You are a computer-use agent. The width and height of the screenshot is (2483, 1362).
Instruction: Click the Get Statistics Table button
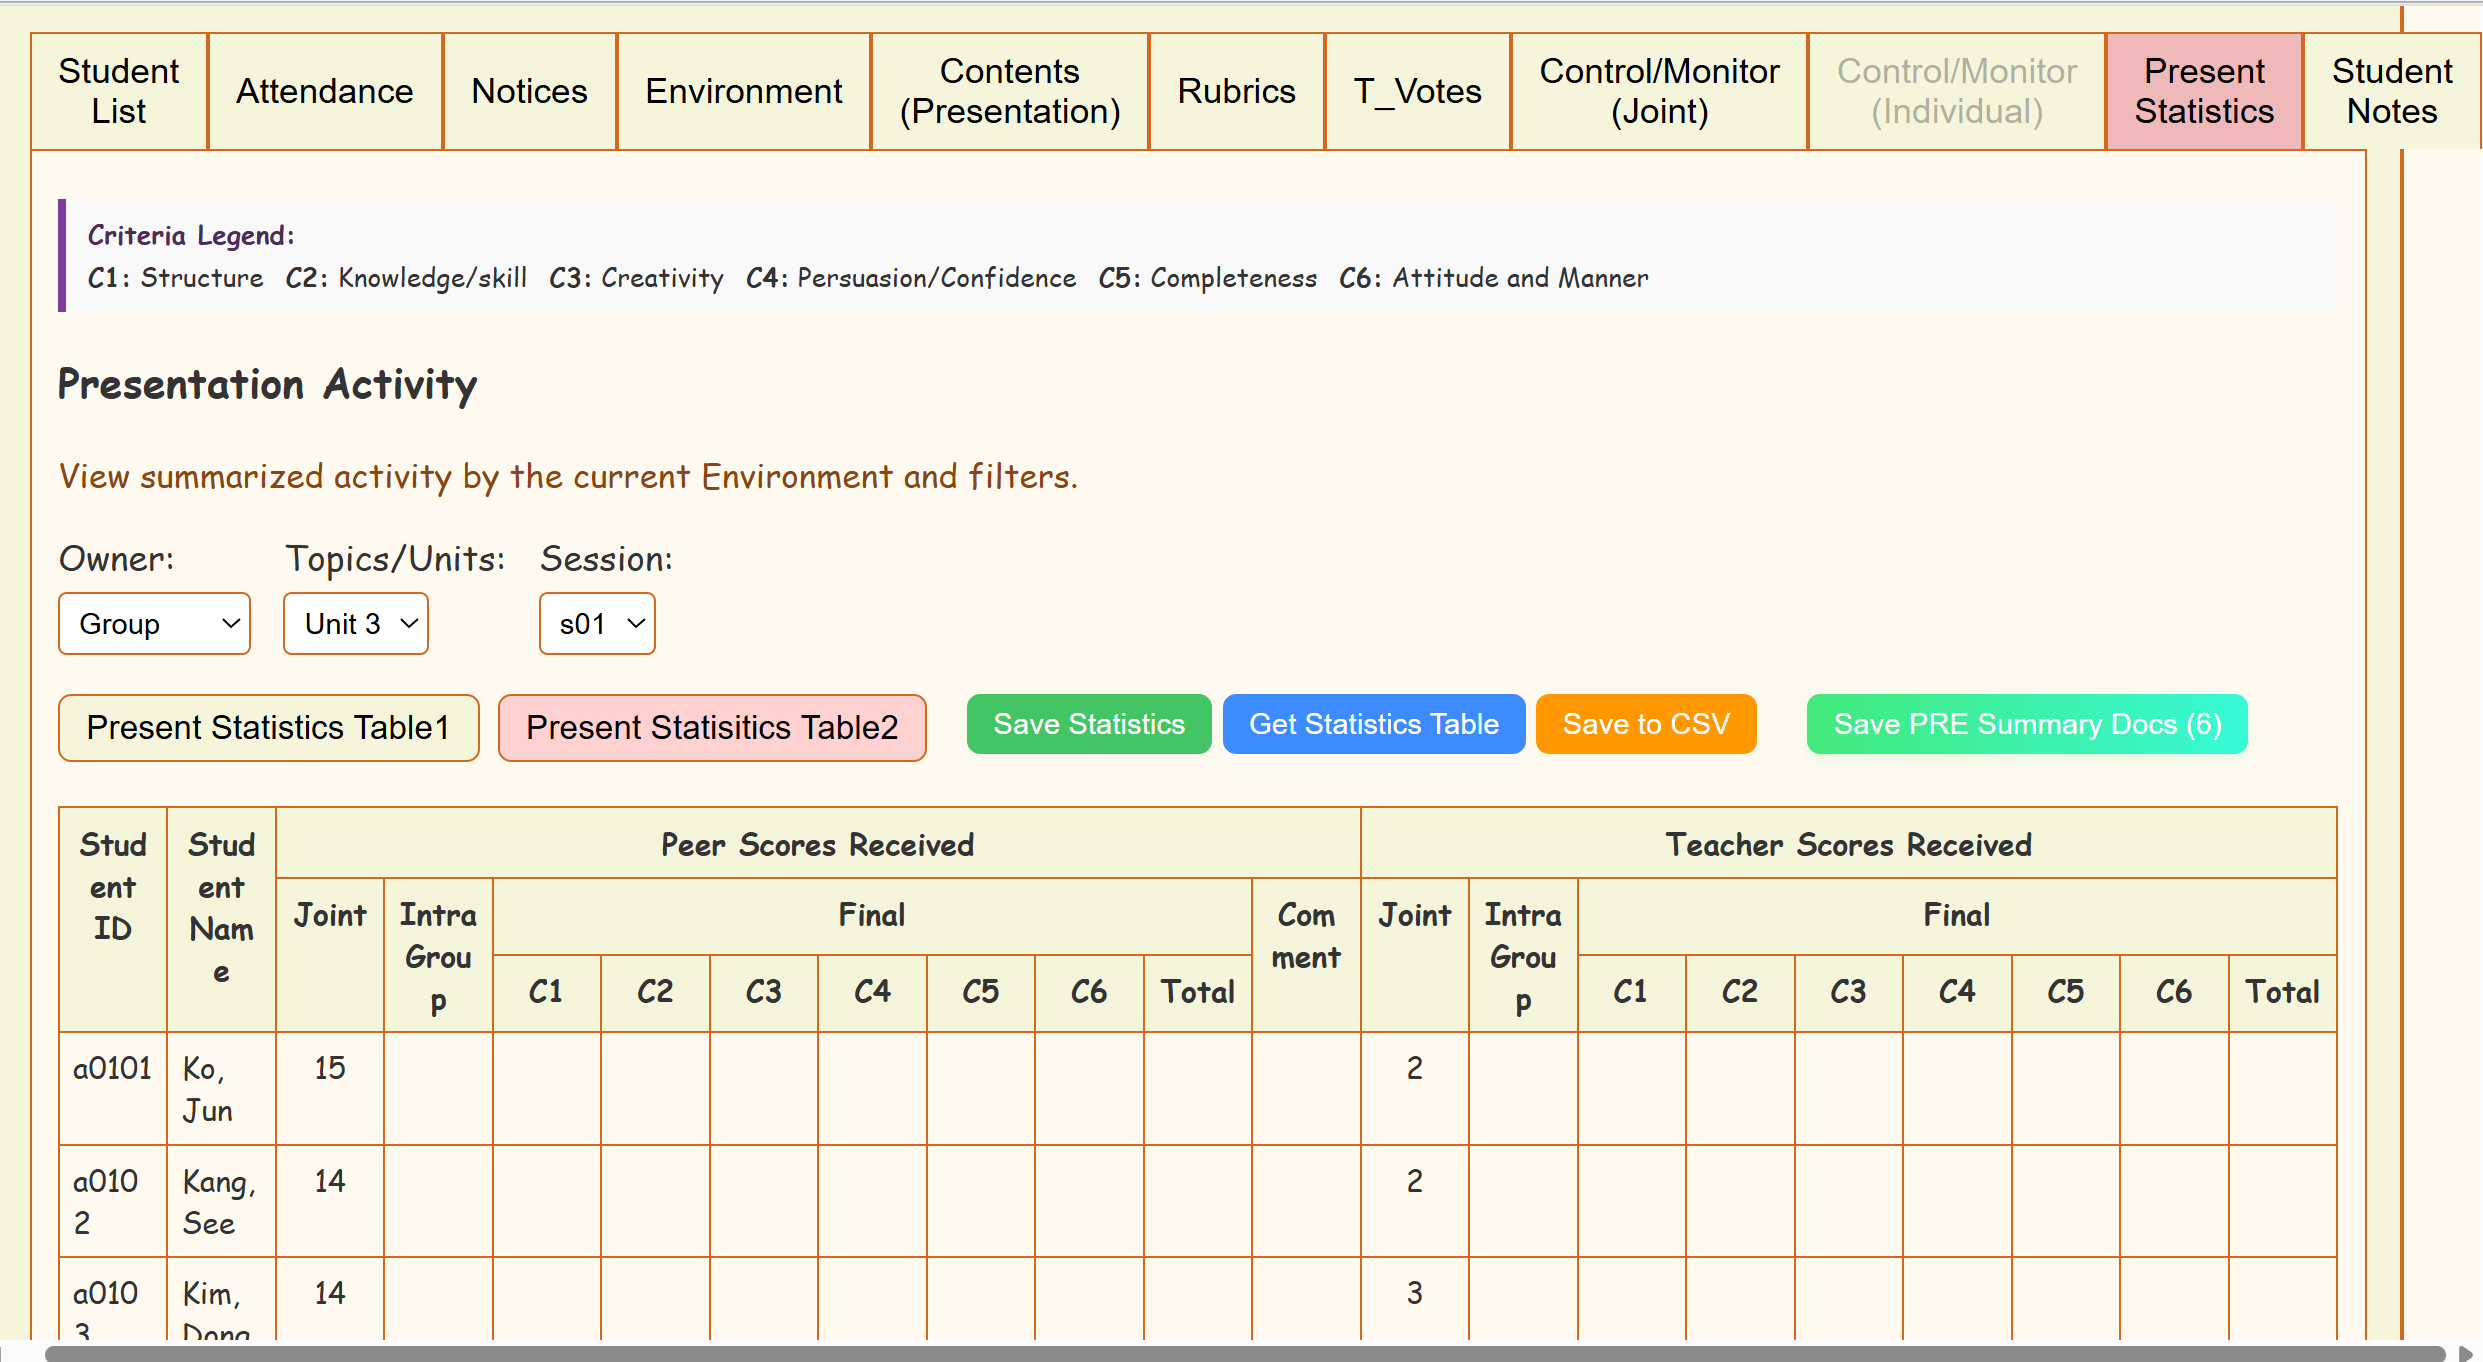pyautogui.click(x=1373, y=724)
